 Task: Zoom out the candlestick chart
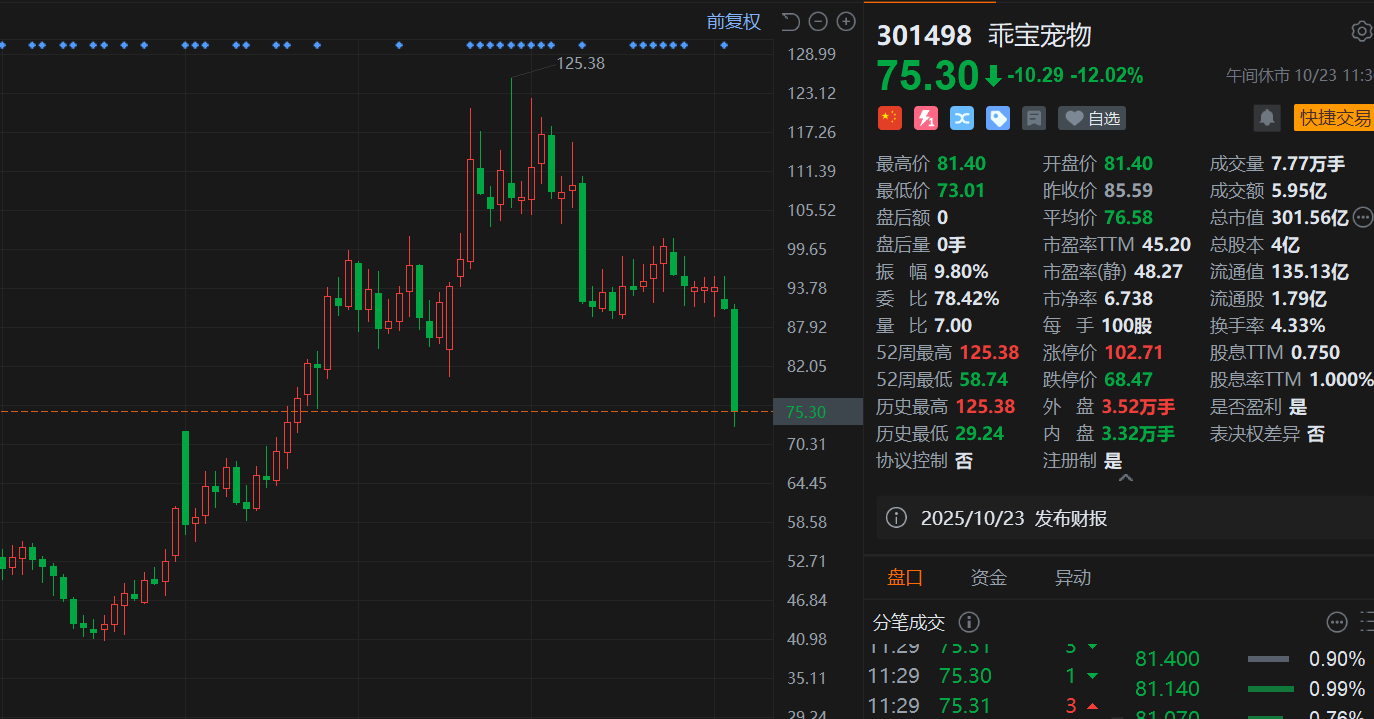point(818,21)
